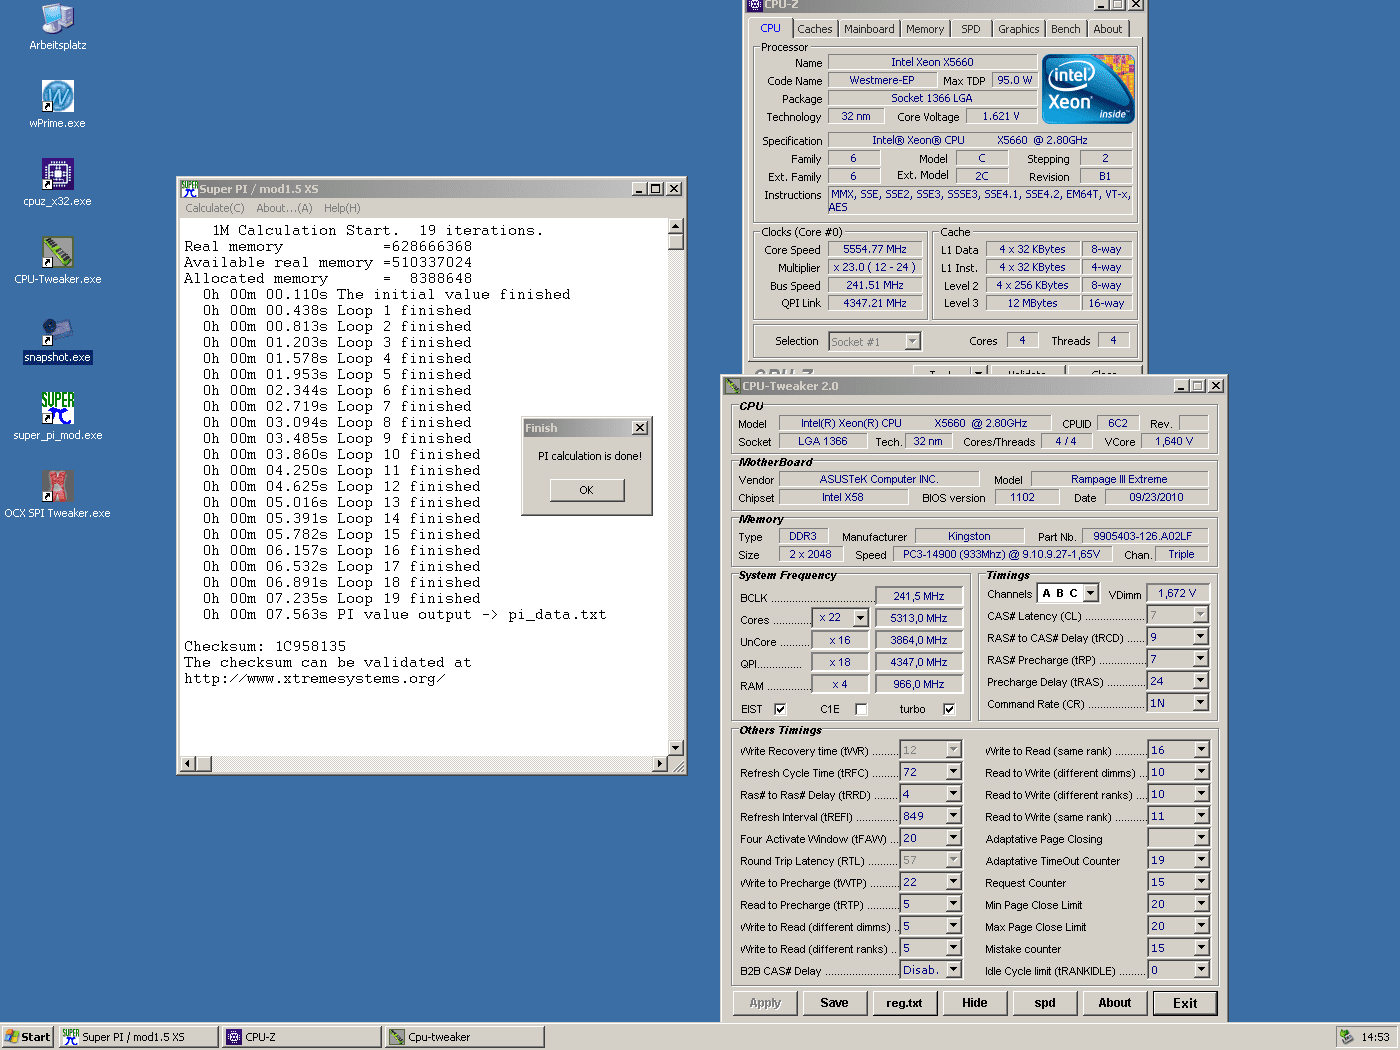Select the CPU-Tweaker.exe desktop shortcut
Screen dimensions: 1400x1050
coord(57,260)
